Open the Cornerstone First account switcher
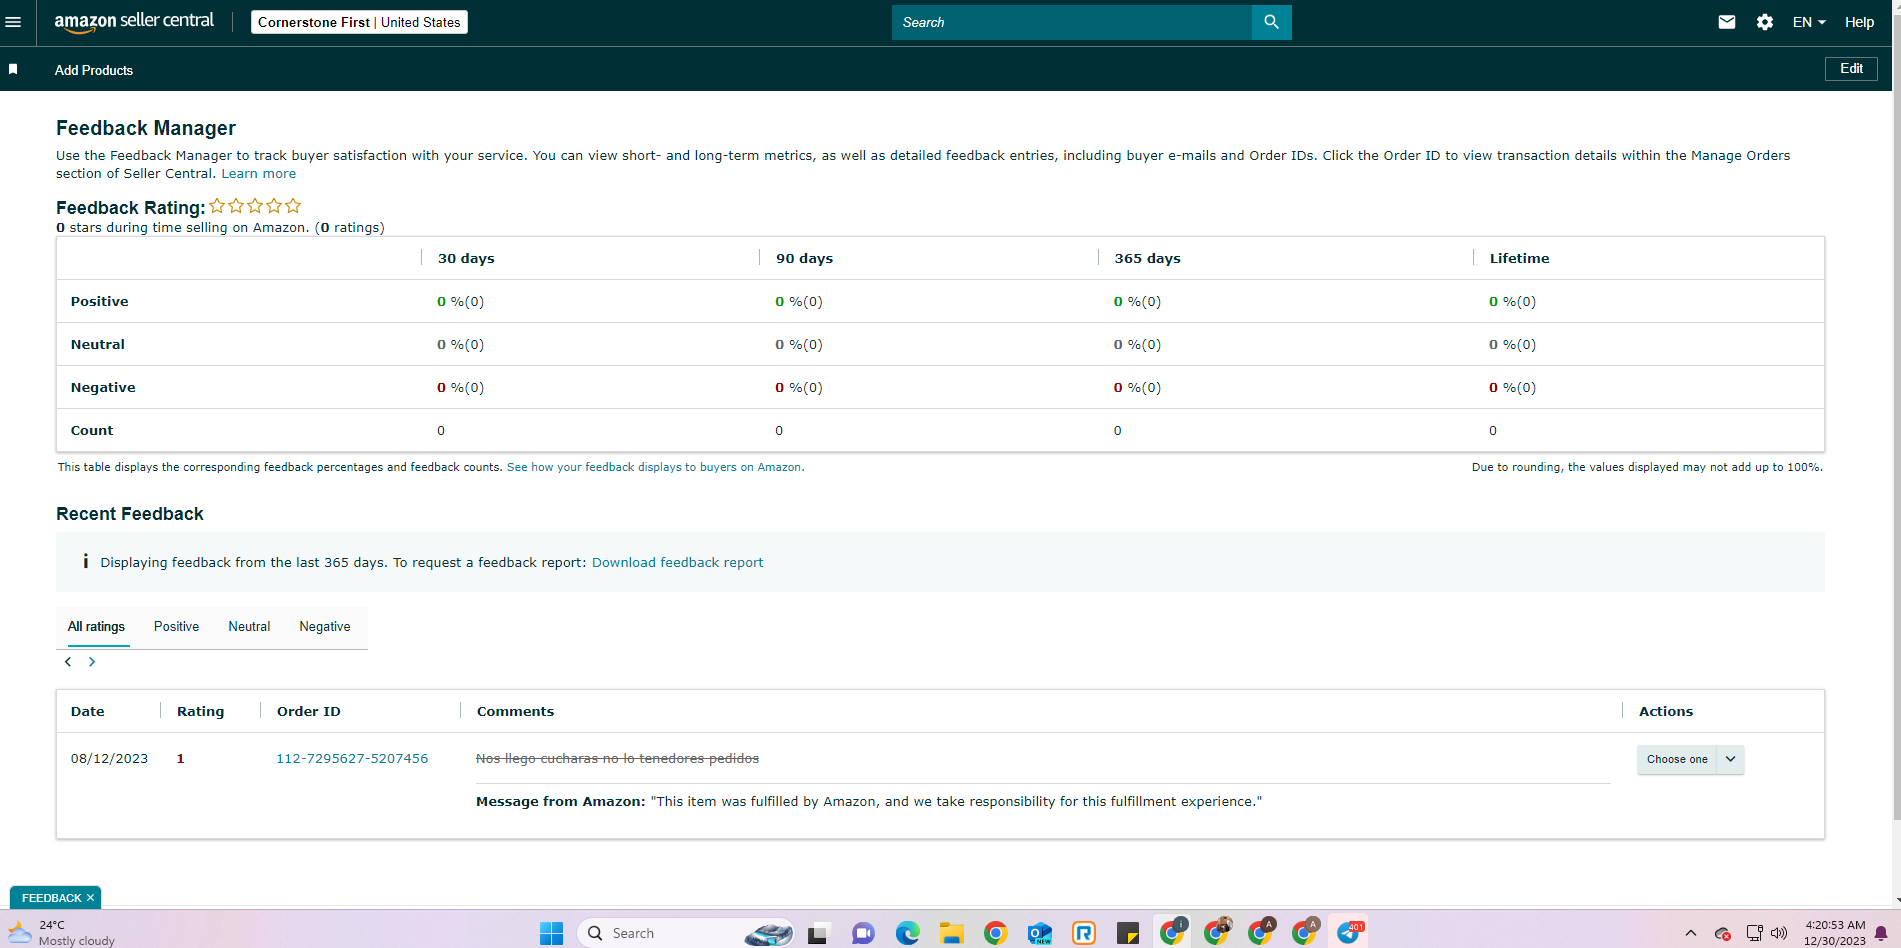Image resolution: width=1901 pixels, height=948 pixels. coord(359,22)
